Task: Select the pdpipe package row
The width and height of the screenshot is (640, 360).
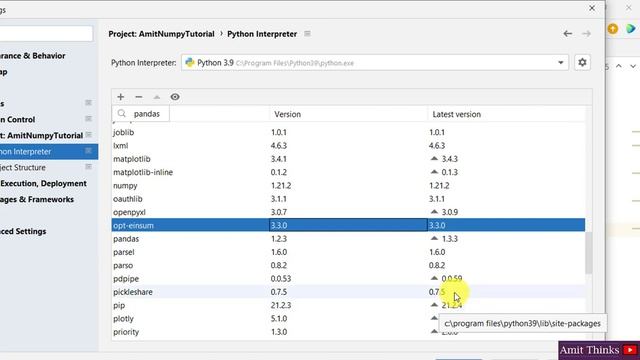Action: tap(348, 279)
